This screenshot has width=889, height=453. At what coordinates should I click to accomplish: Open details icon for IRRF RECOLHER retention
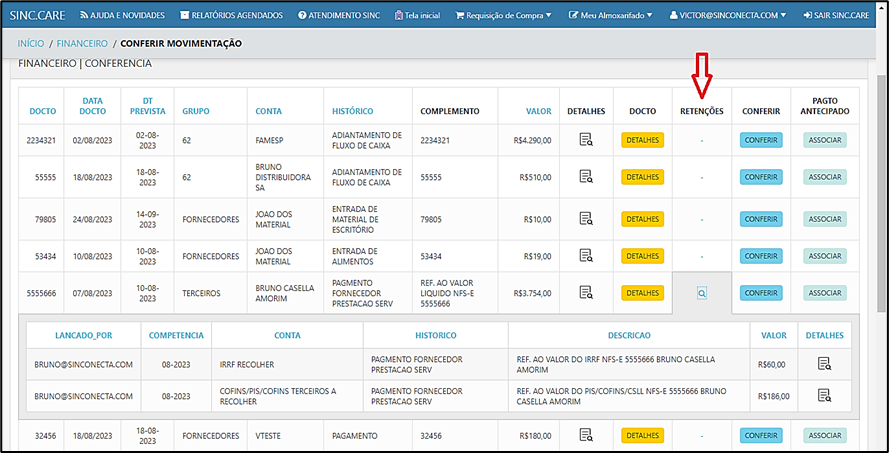pos(824,364)
